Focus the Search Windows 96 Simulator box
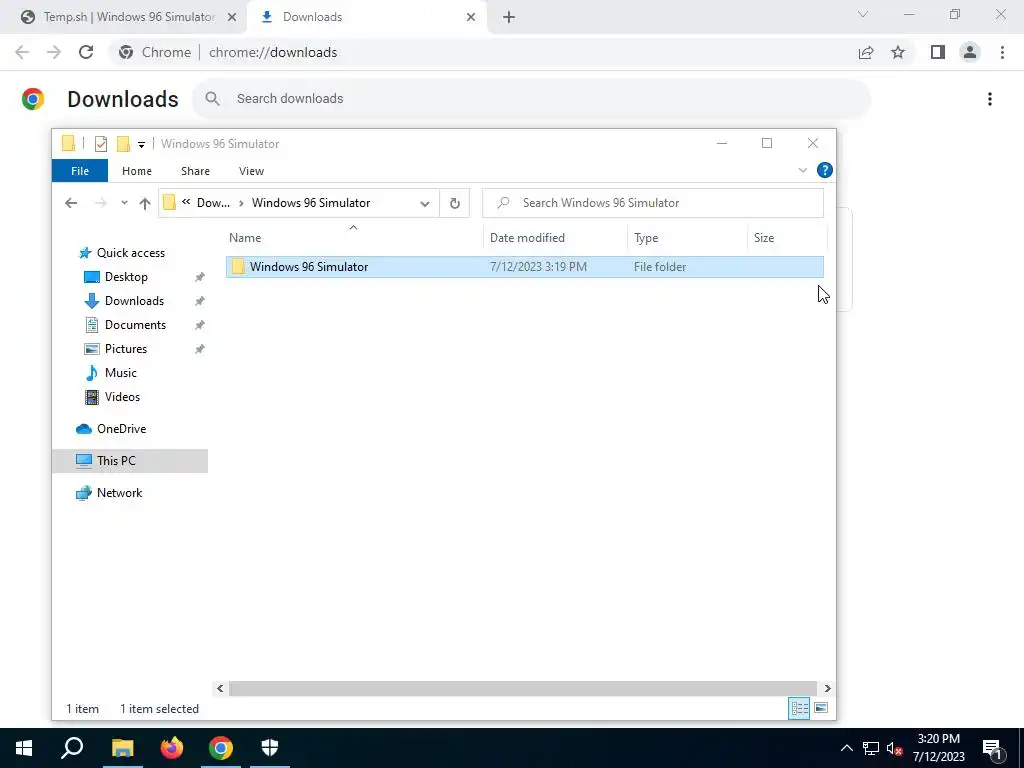Screen dimensions: 1024x768 tap(652, 203)
